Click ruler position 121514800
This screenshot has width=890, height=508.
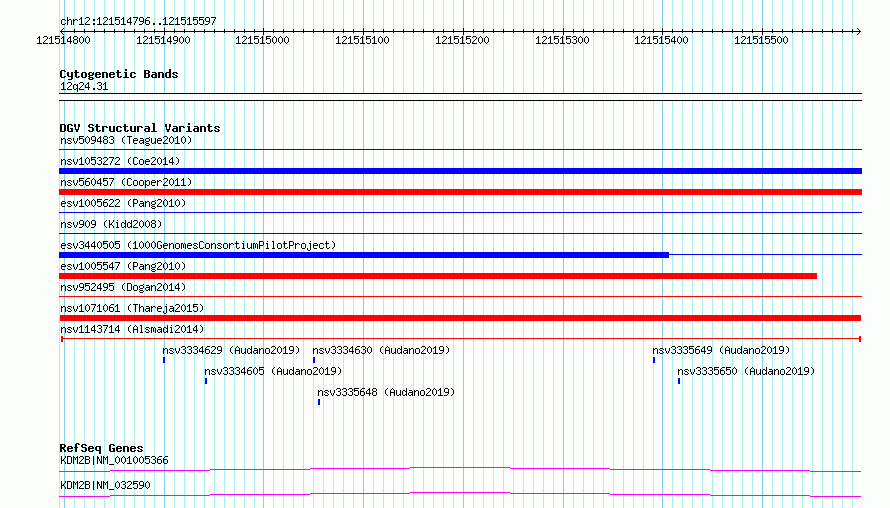pos(63,40)
